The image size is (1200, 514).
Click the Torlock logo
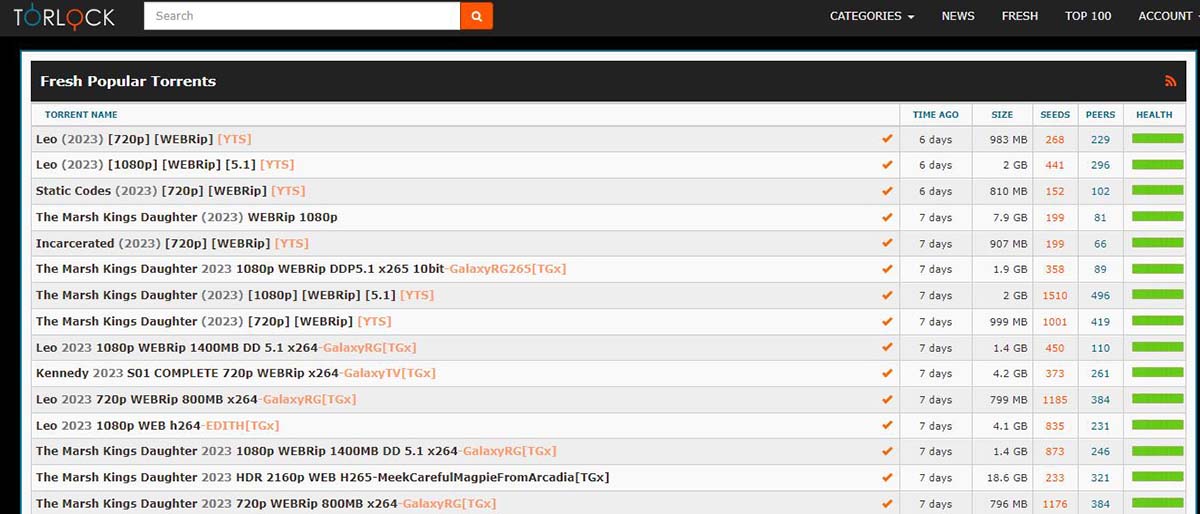point(64,16)
